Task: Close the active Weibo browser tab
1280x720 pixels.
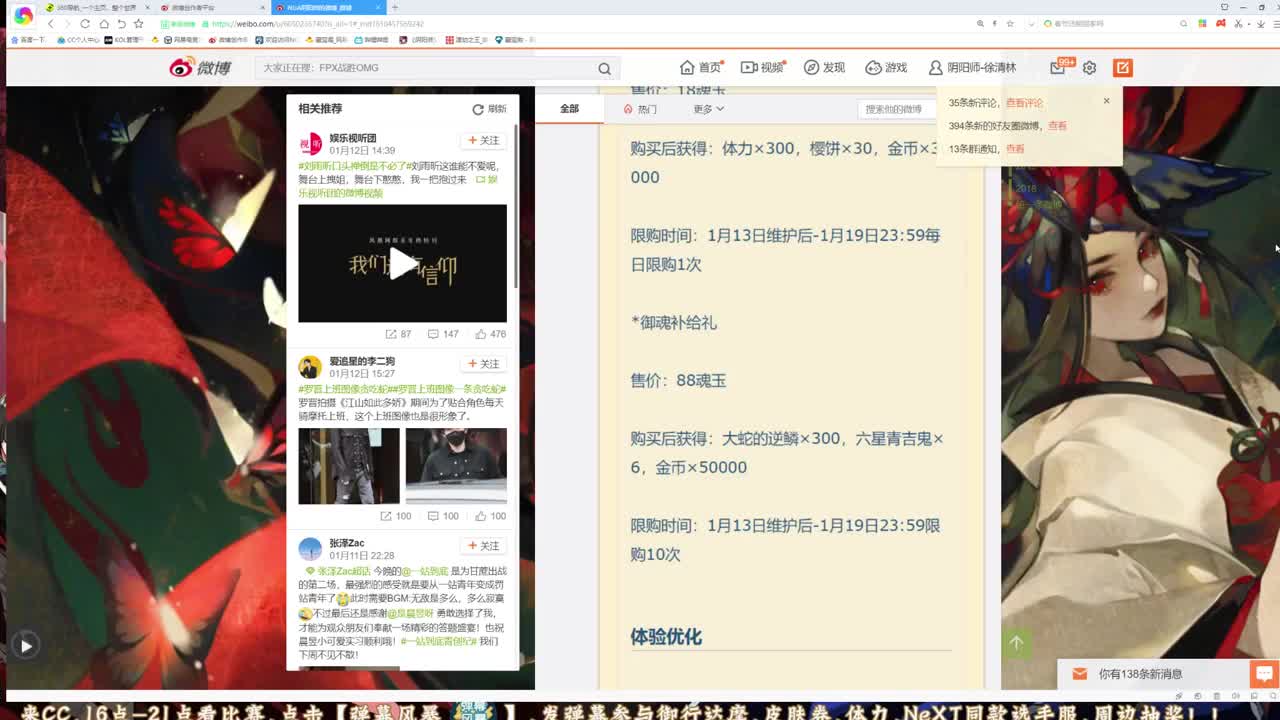Action: (378, 7)
